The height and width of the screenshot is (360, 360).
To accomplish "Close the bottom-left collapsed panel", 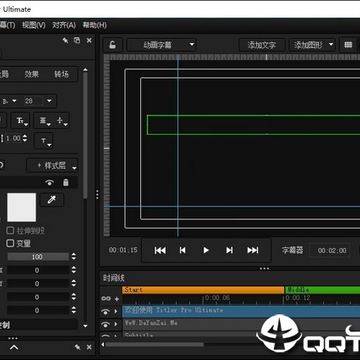I will tap(89, 347).
